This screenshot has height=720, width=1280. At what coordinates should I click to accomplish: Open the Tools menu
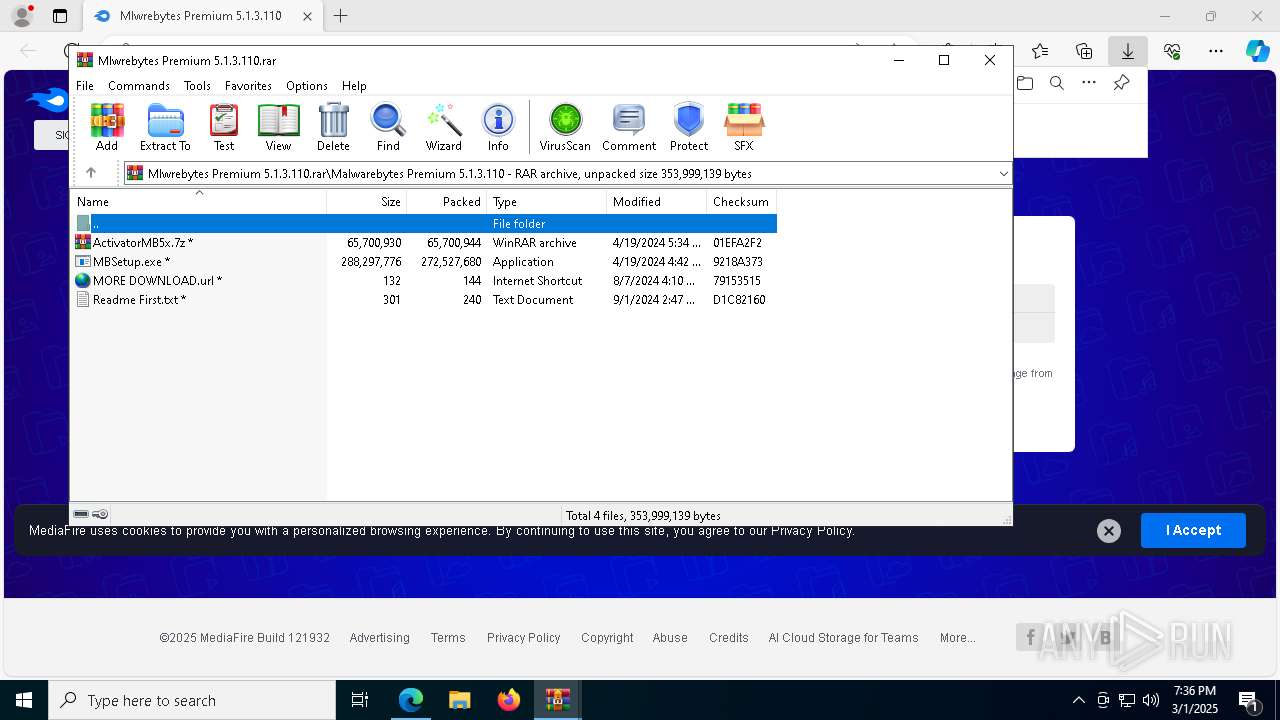197,86
